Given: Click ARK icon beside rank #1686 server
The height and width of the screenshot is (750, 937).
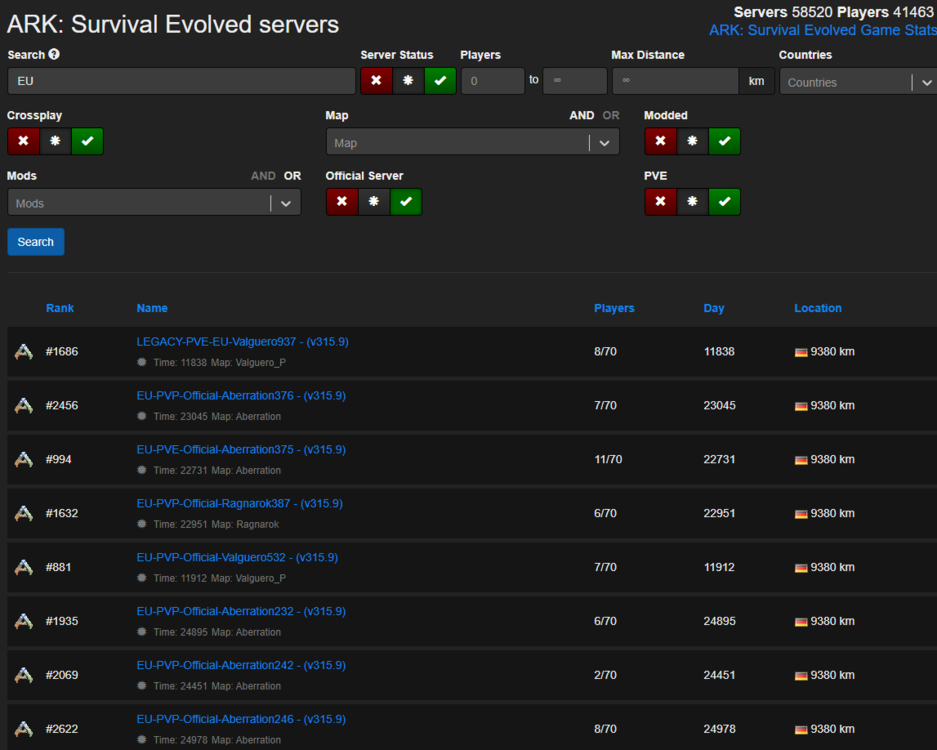Looking at the screenshot, I should click(23, 352).
